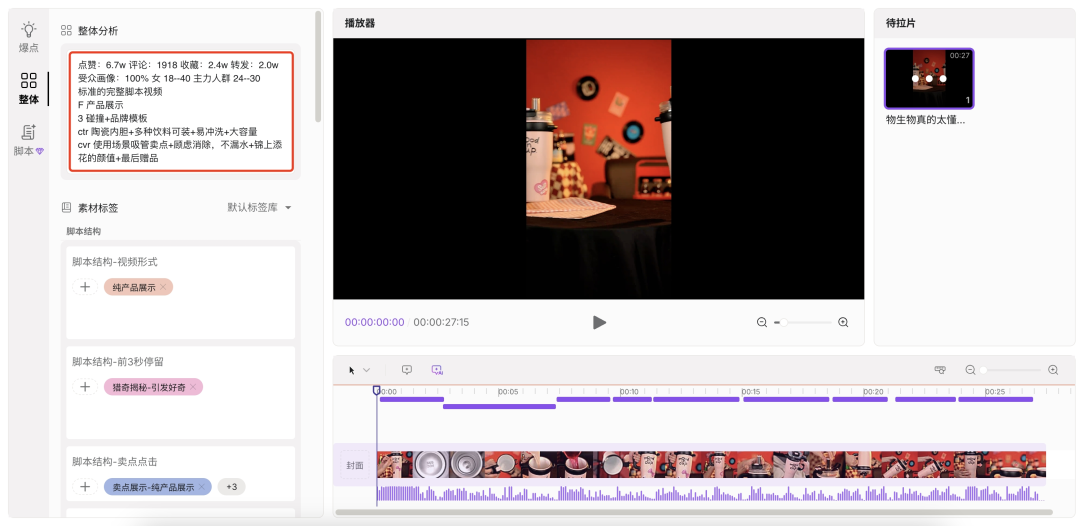Open the three-dot menu on clip thumbnail
The image size is (1080, 526).
pos(929,78)
